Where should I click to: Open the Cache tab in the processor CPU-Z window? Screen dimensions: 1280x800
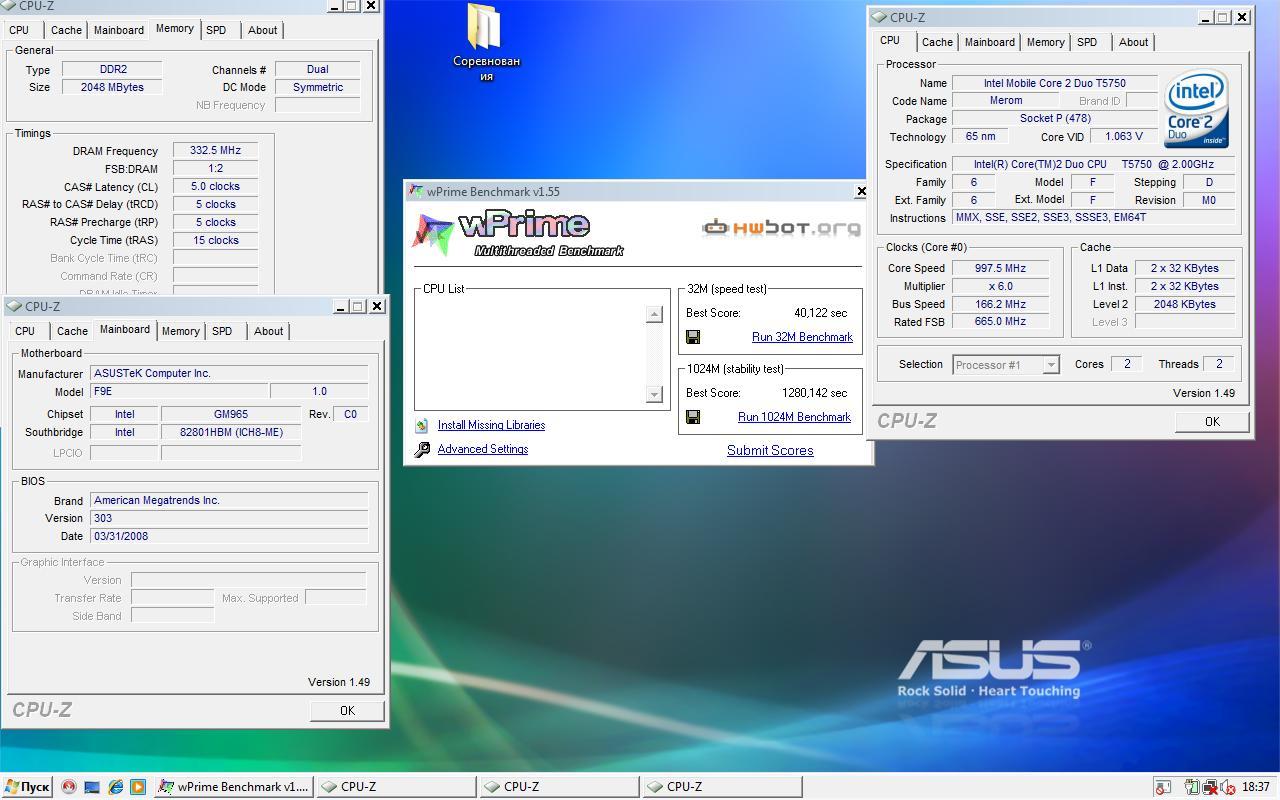[x=937, y=42]
